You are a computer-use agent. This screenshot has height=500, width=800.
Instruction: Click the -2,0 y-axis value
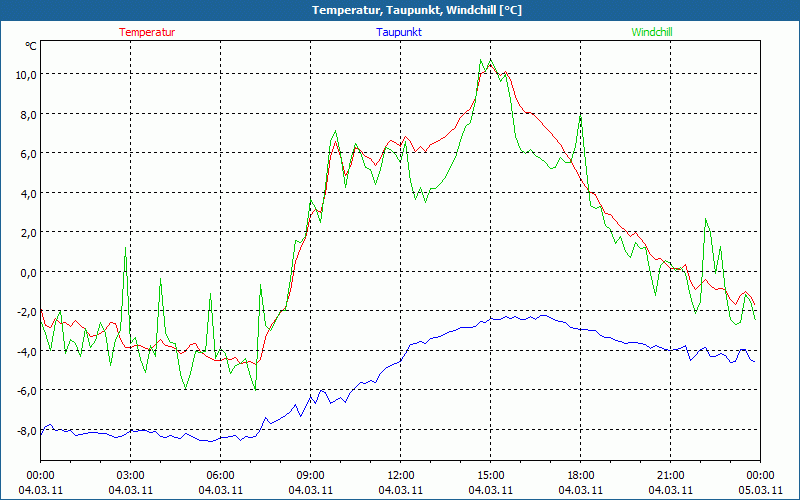click(27, 312)
